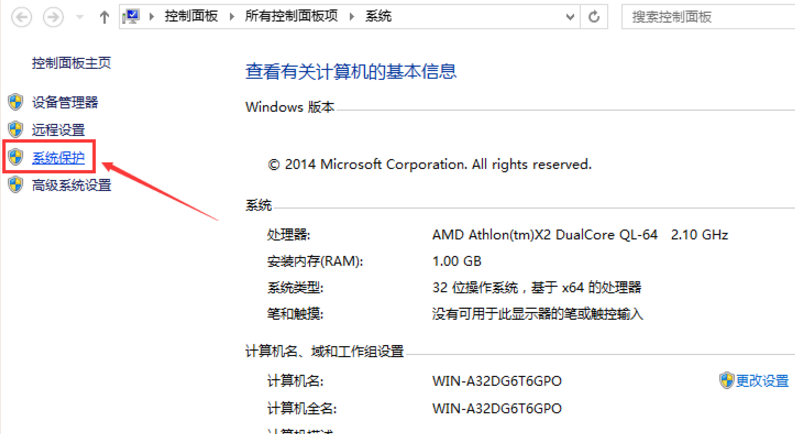Click the shield icon beside 设备管理器
795x434 pixels.
[x=15, y=102]
